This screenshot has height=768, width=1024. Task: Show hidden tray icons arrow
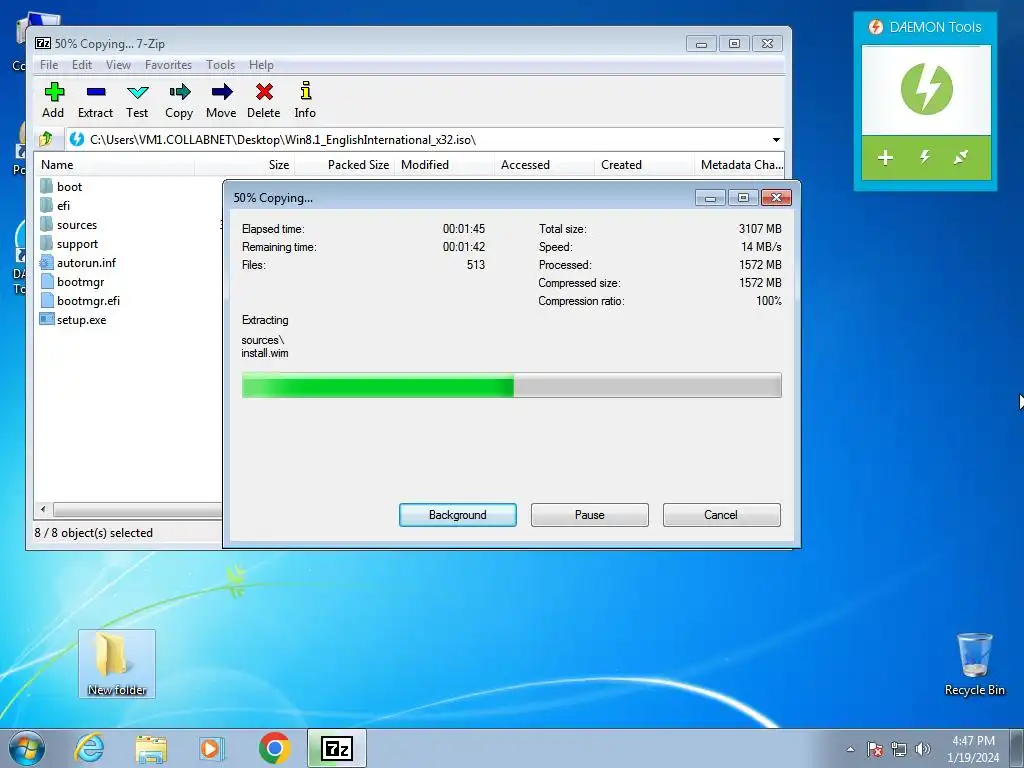point(850,749)
